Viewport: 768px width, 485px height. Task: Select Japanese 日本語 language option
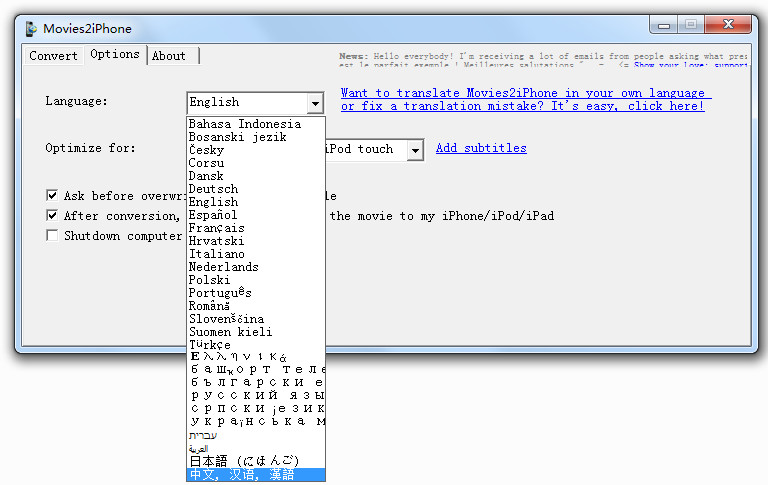point(243,461)
